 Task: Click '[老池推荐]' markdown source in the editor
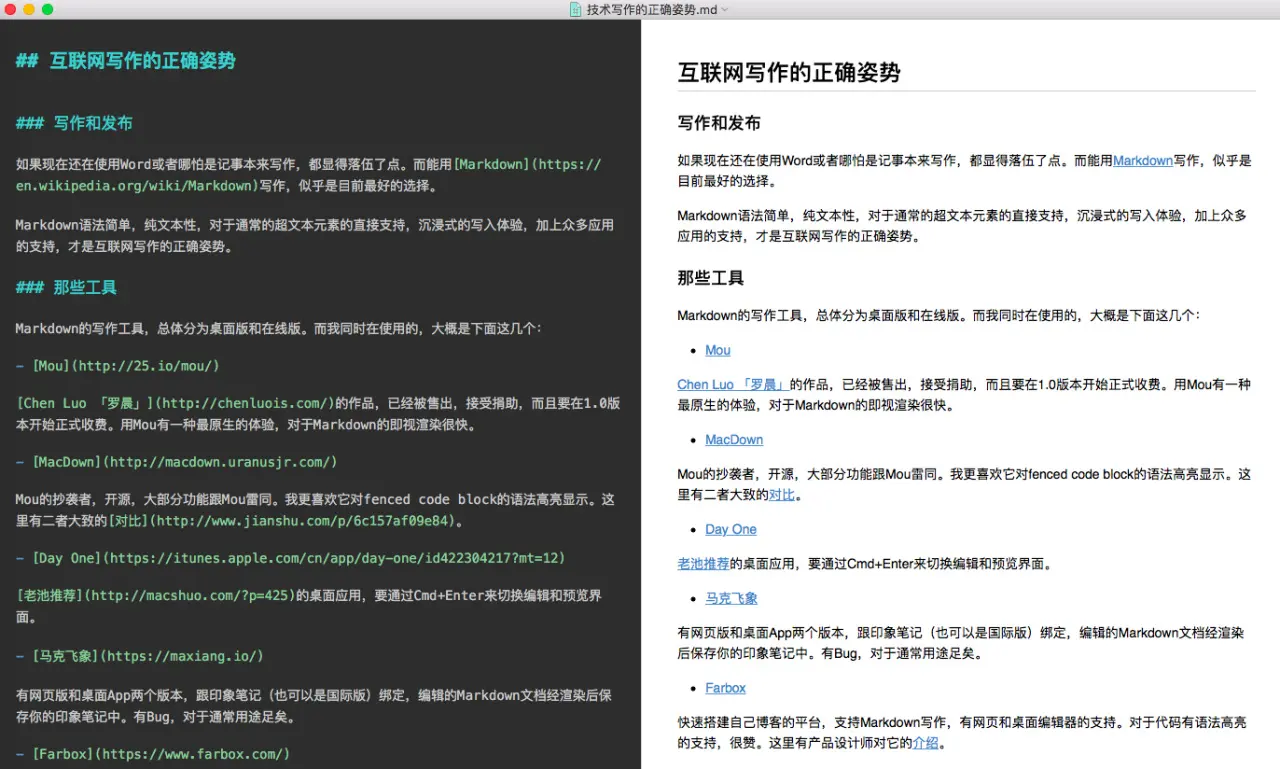point(50,596)
